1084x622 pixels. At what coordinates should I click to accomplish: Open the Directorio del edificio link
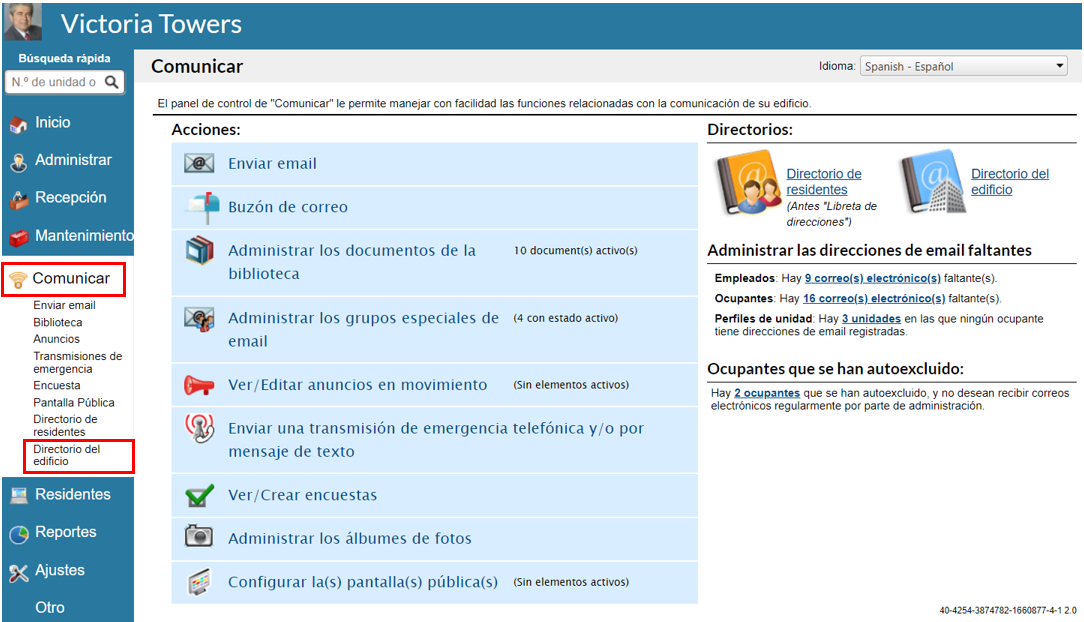click(x=1009, y=182)
